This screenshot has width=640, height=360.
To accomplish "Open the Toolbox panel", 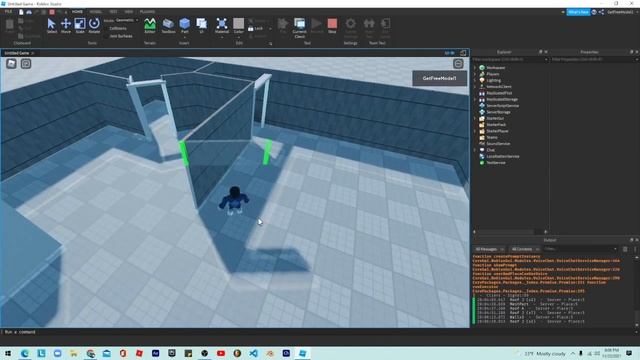I will [x=168, y=26].
